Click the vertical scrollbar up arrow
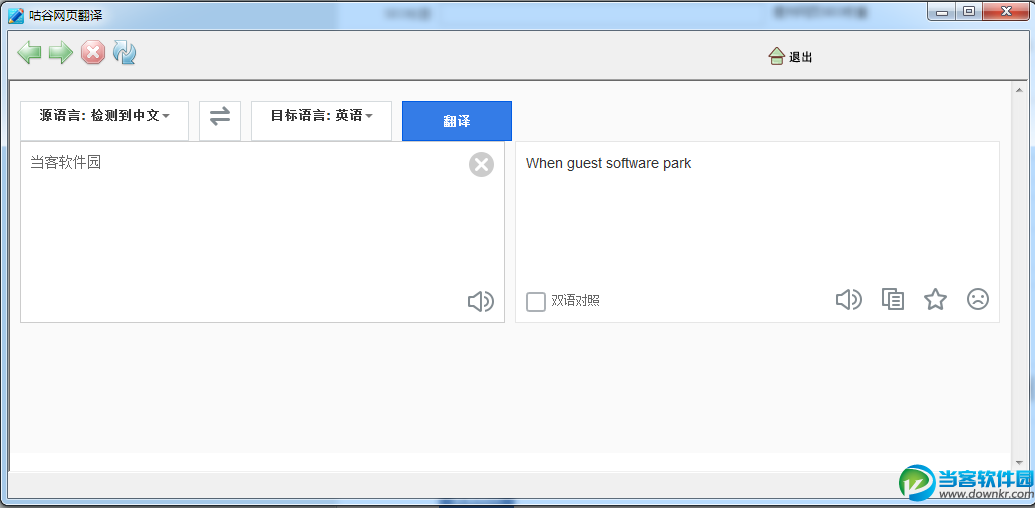 (1017, 88)
